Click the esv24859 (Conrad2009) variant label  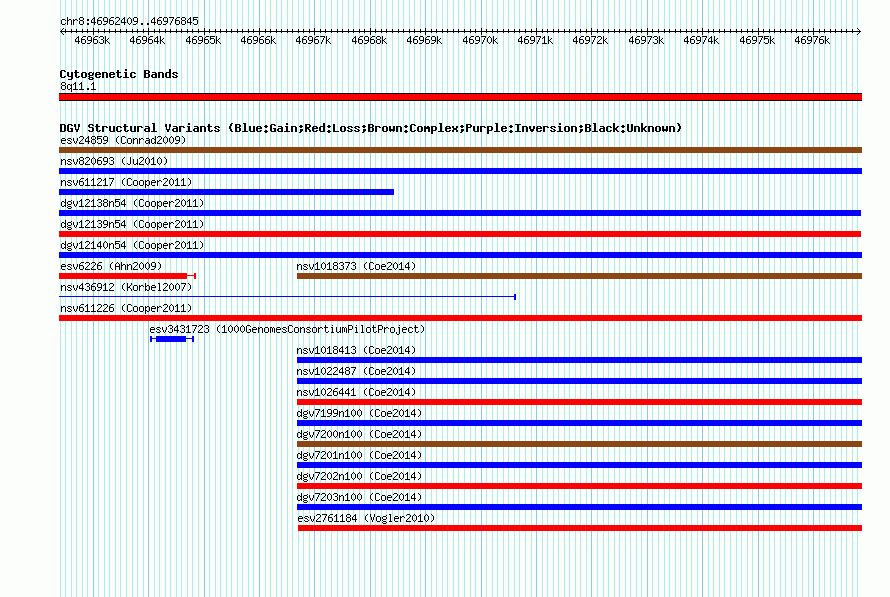coord(123,140)
